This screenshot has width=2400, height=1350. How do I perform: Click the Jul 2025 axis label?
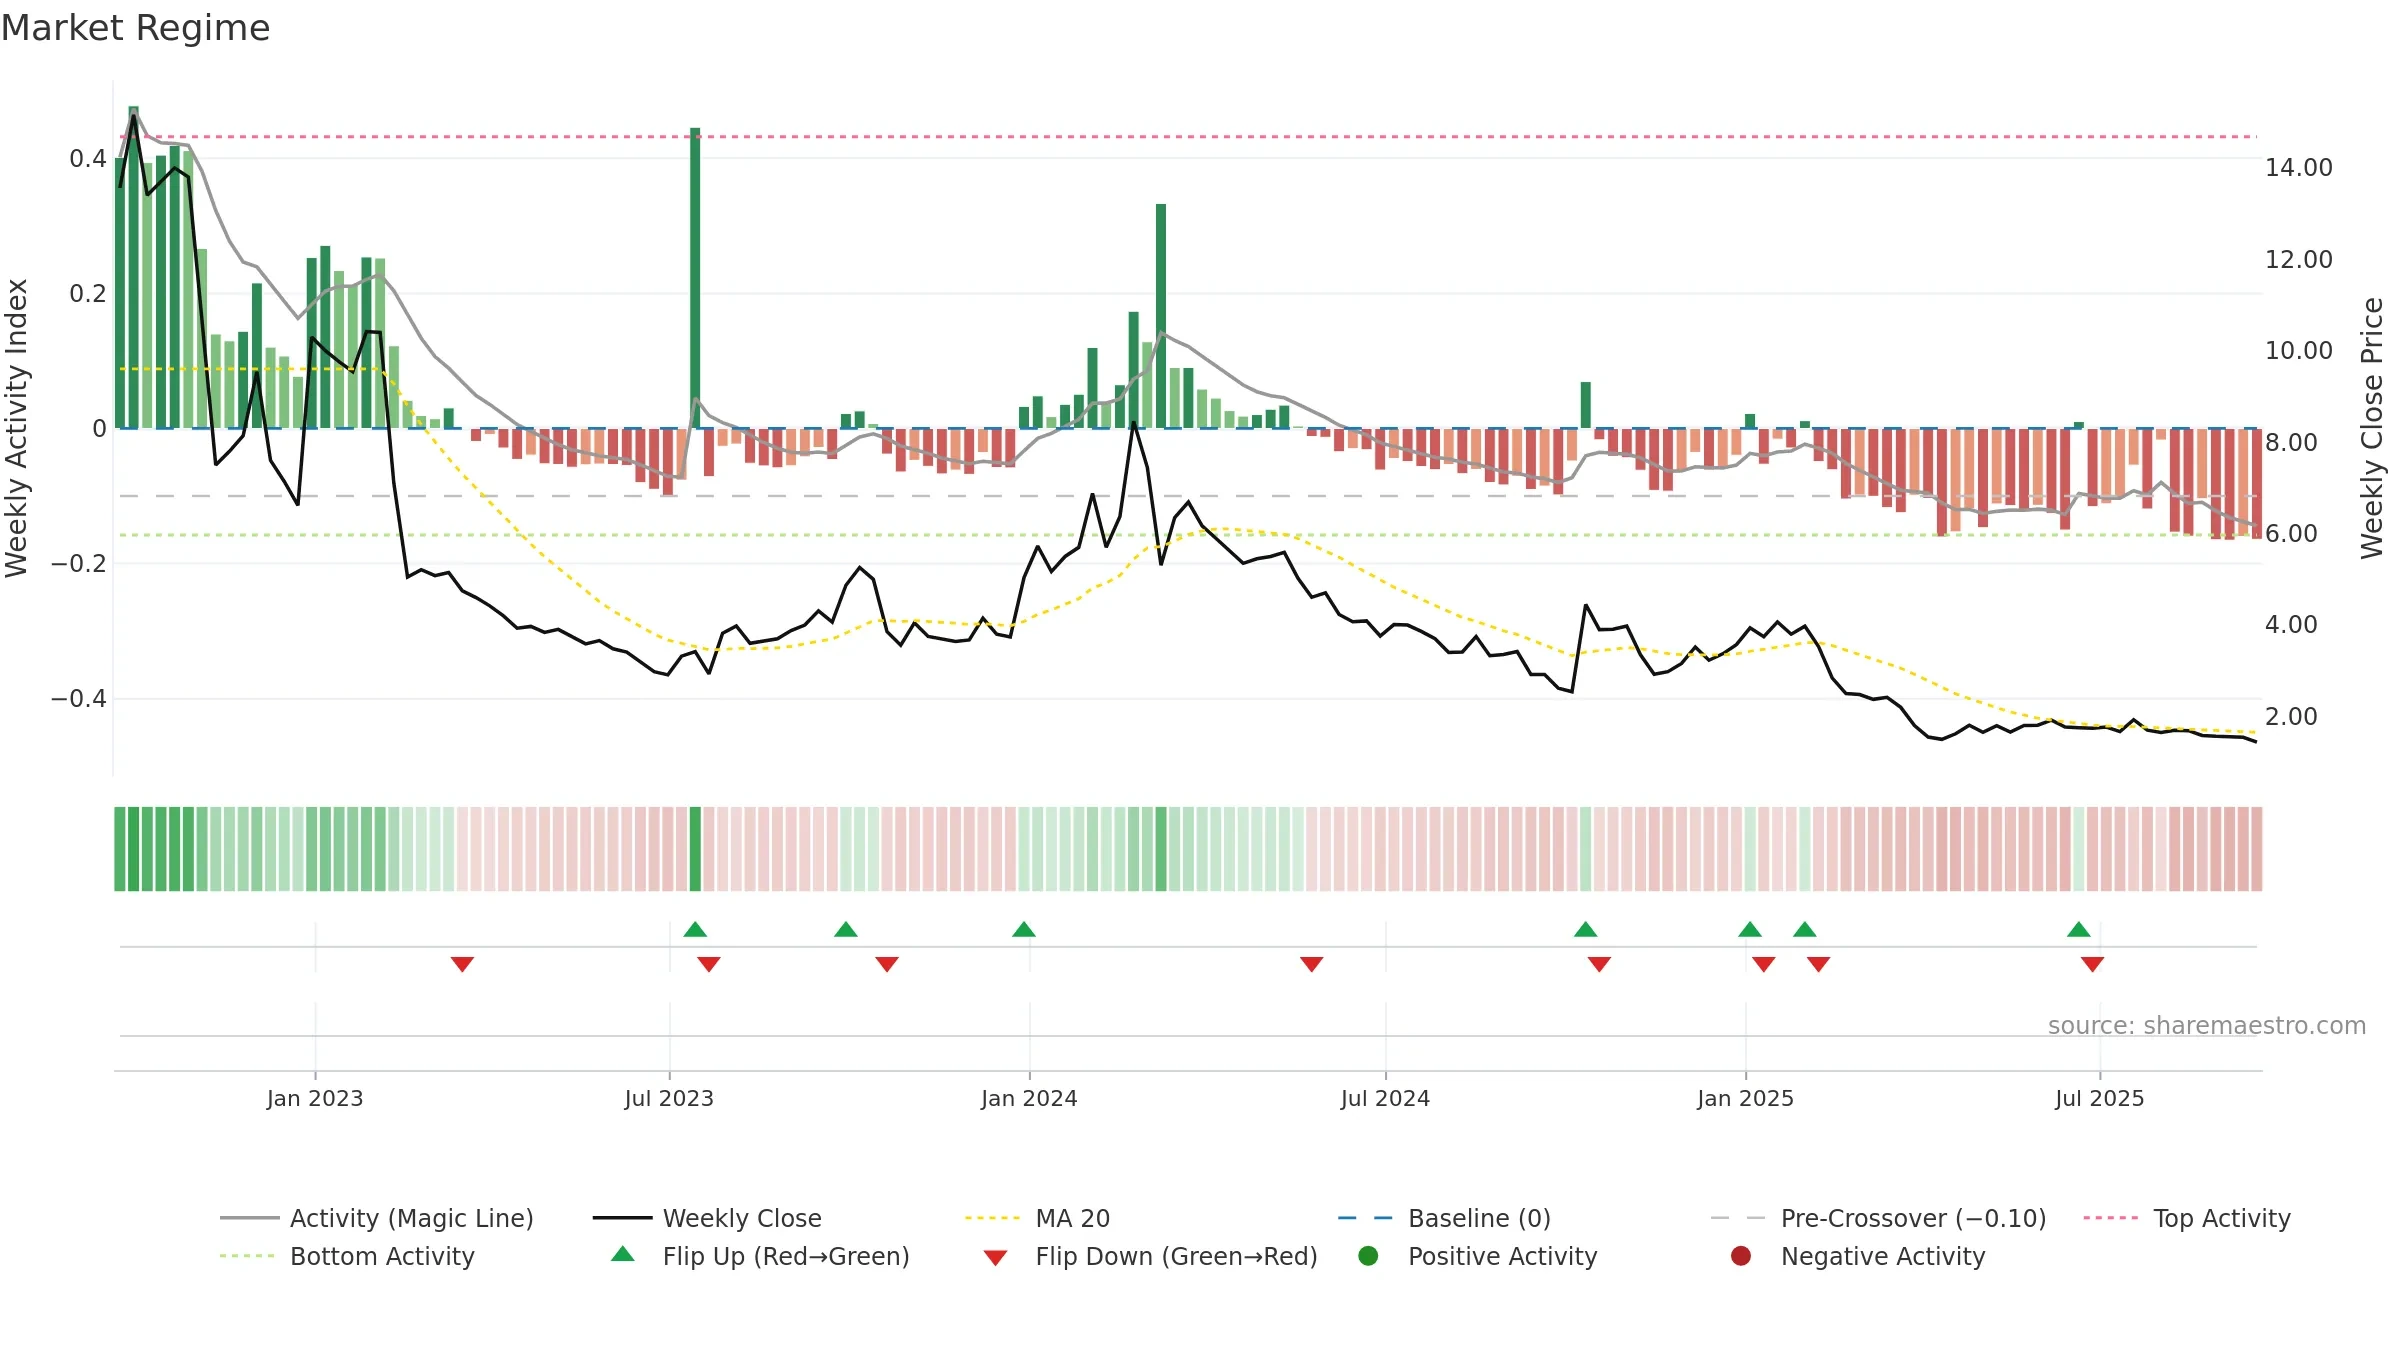[x=2100, y=1098]
